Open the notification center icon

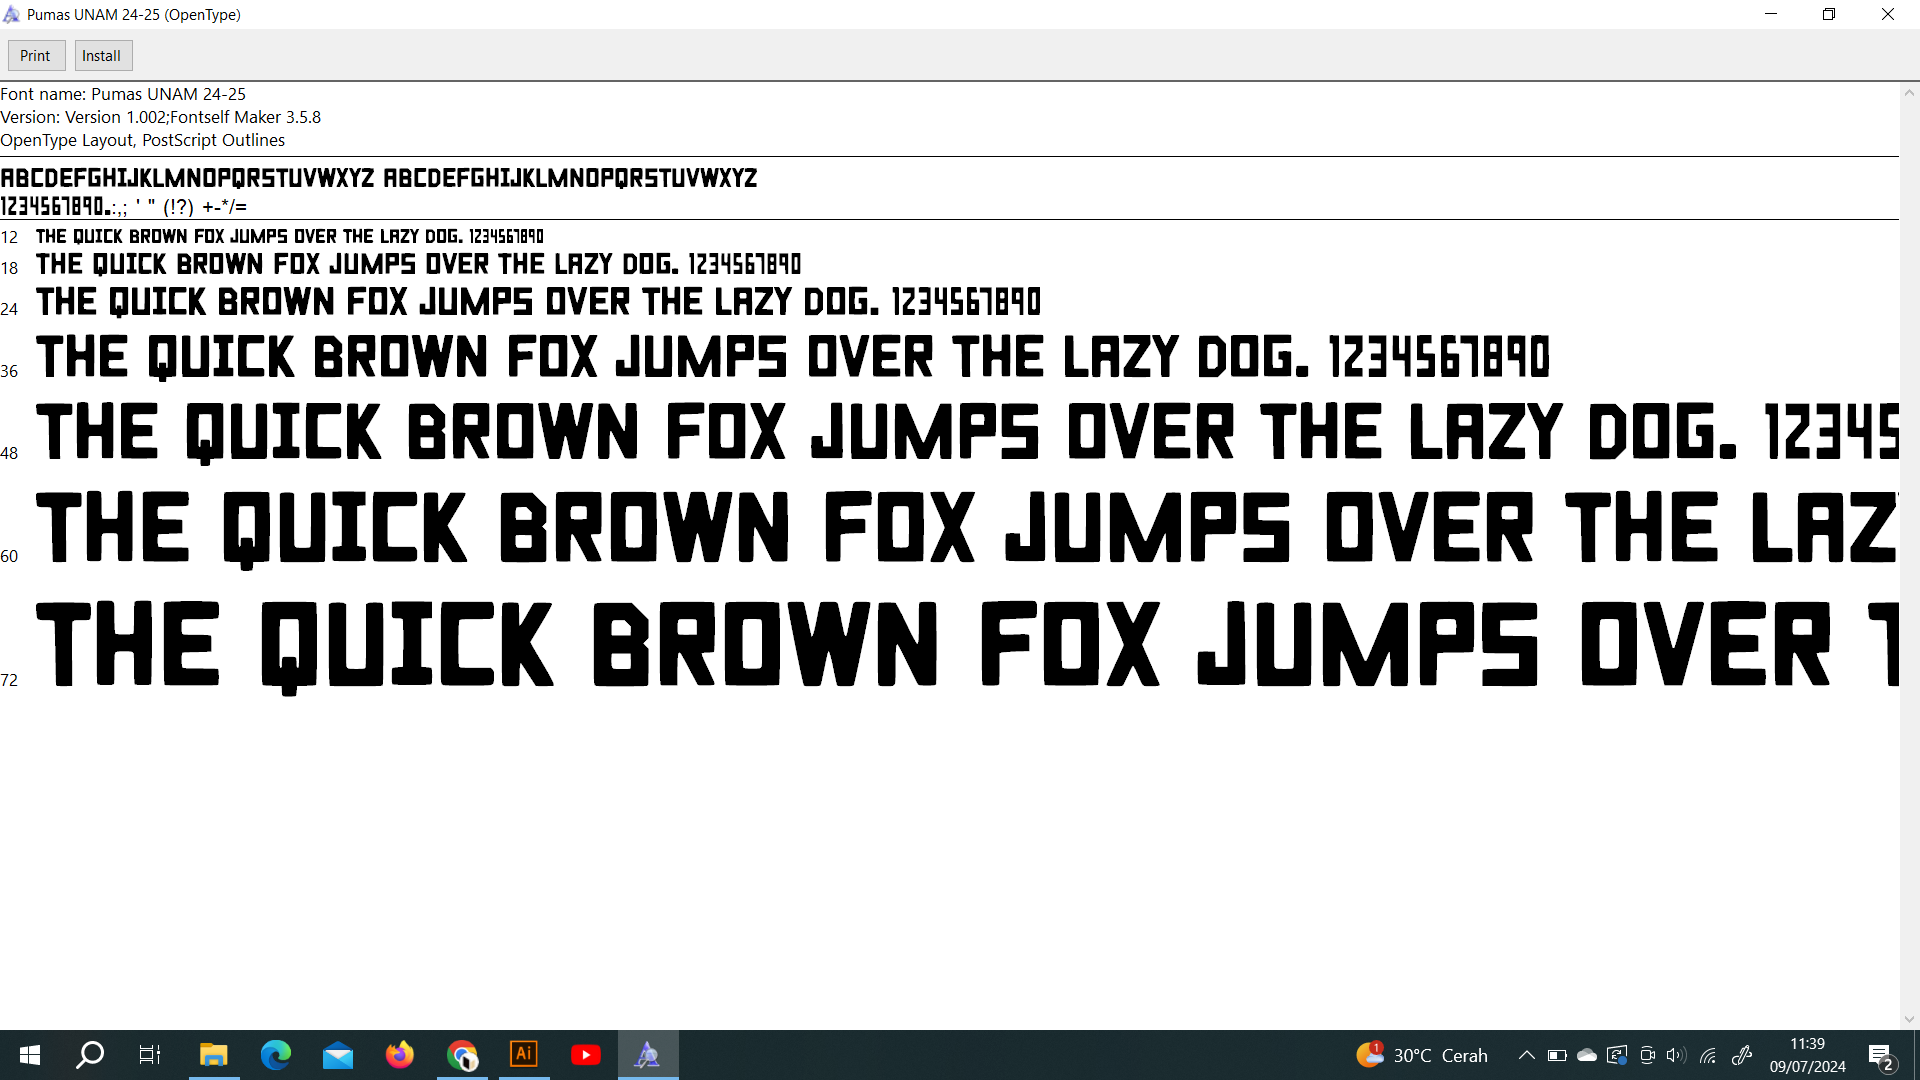1880,1055
